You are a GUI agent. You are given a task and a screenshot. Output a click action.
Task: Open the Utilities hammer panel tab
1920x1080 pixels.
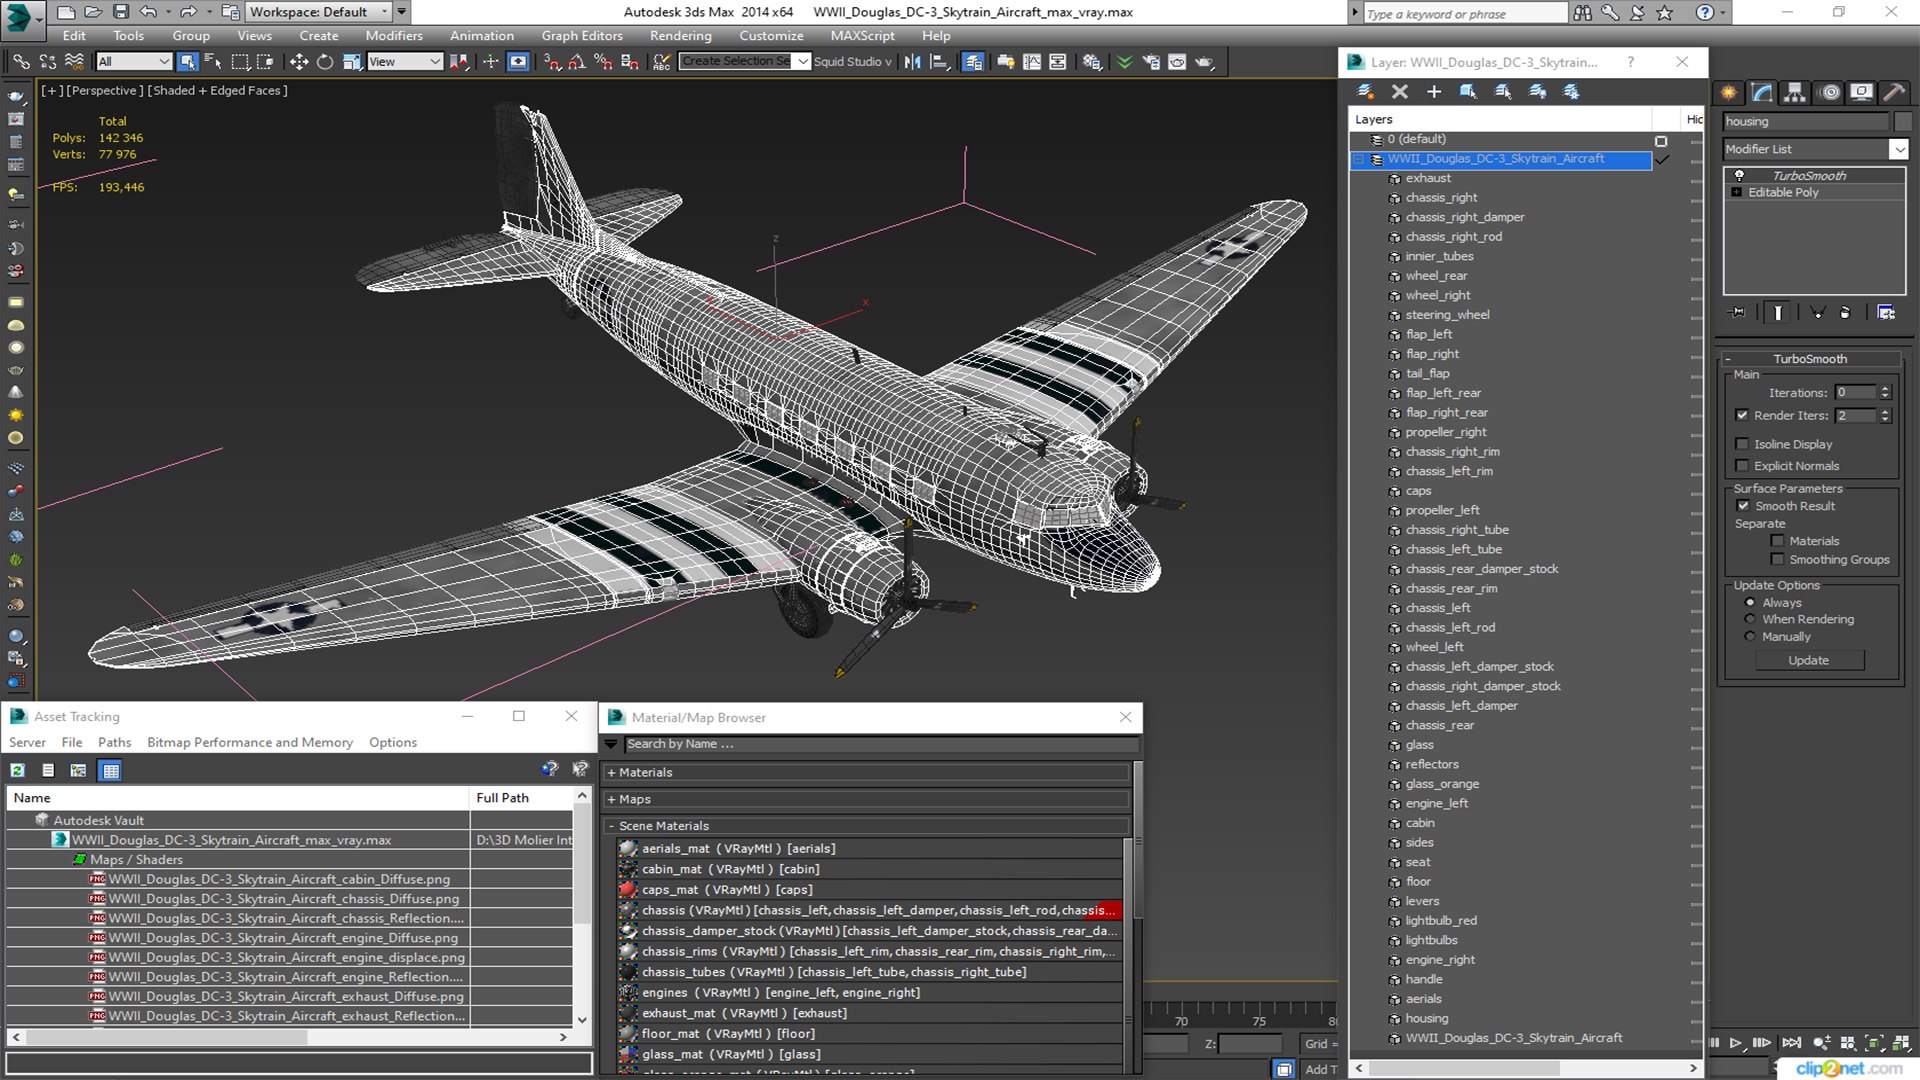[x=1894, y=92]
